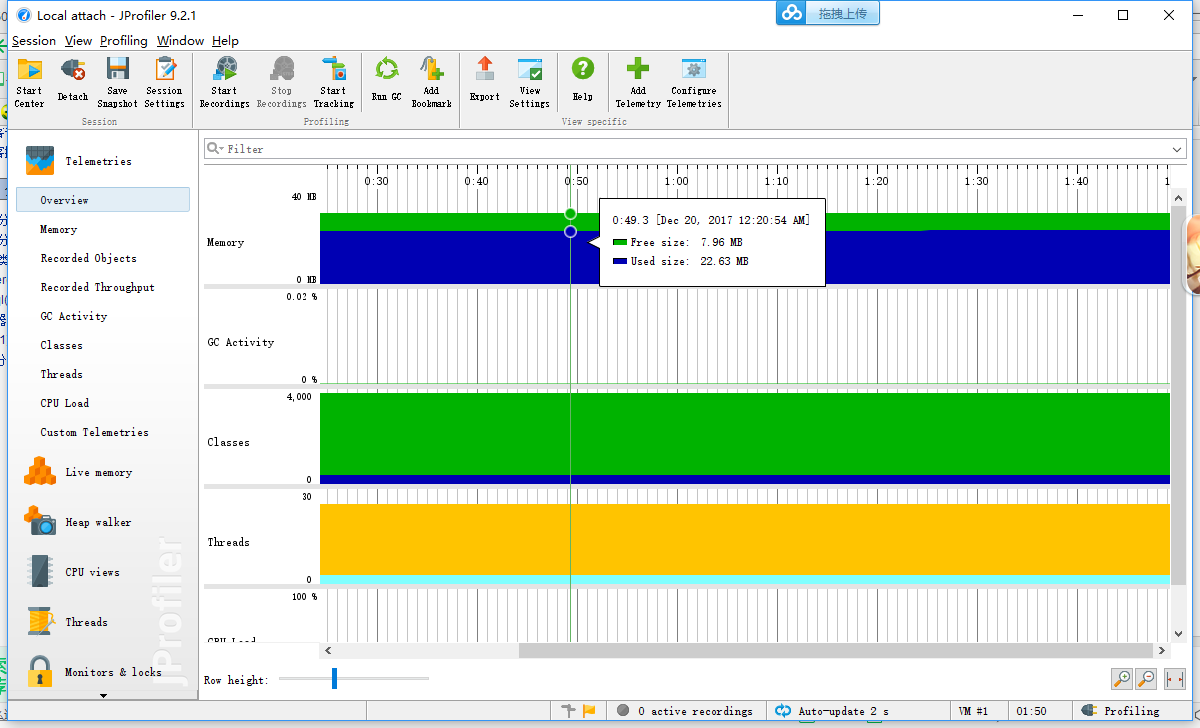The width and height of the screenshot is (1200, 728).
Task: Select GC Activity in the sidebar list
Action: (x=74, y=316)
